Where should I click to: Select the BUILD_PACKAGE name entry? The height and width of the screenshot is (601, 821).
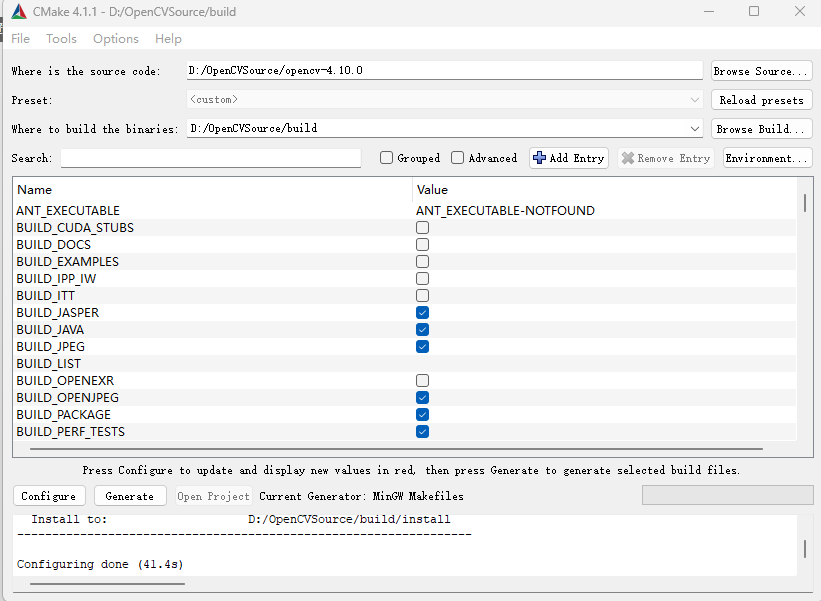click(x=63, y=415)
